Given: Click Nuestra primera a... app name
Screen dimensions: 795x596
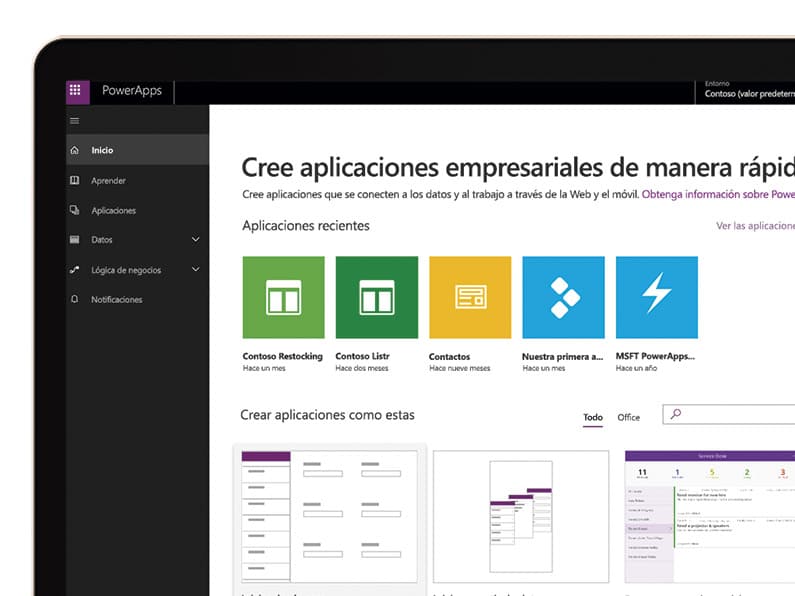Looking at the screenshot, I should [562, 357].
